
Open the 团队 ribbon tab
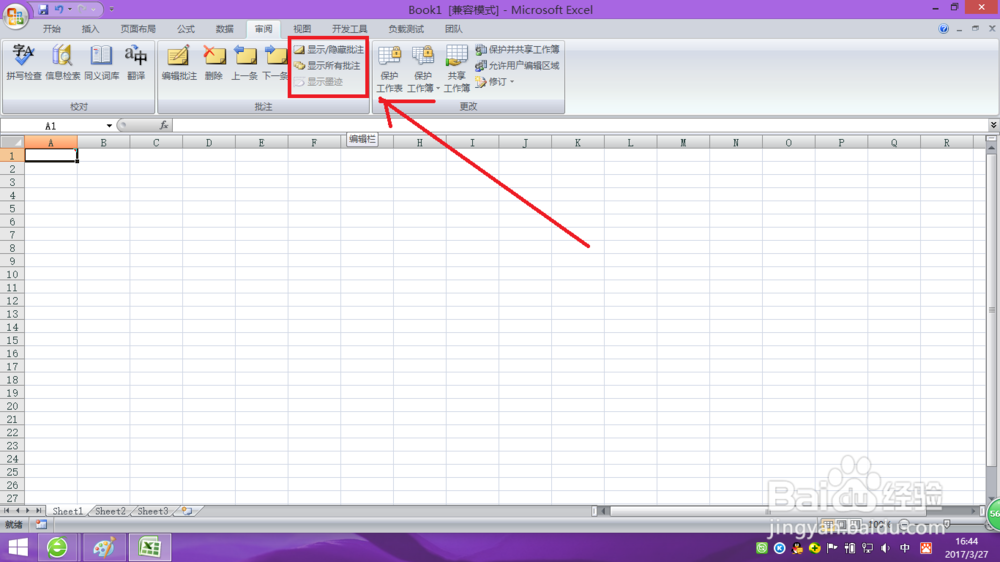click(453, 29)
